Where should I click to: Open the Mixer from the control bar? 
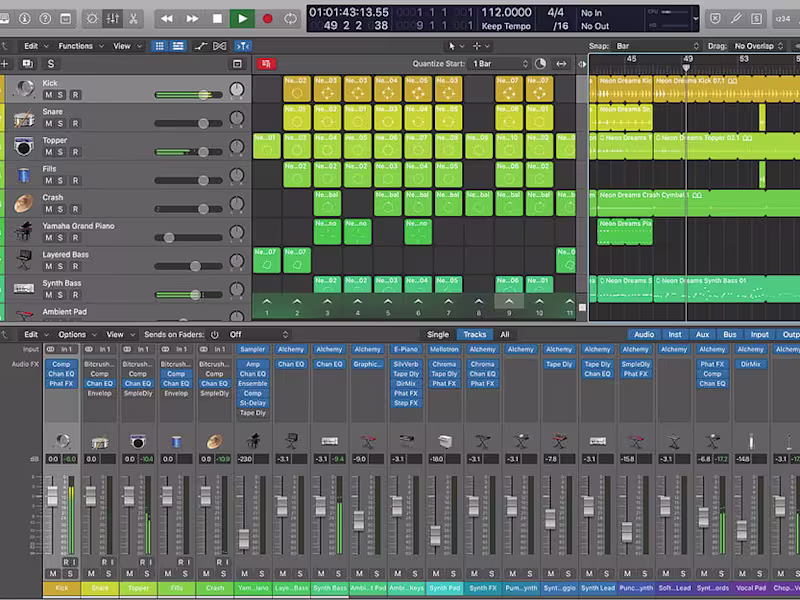[x=114, y=18]
